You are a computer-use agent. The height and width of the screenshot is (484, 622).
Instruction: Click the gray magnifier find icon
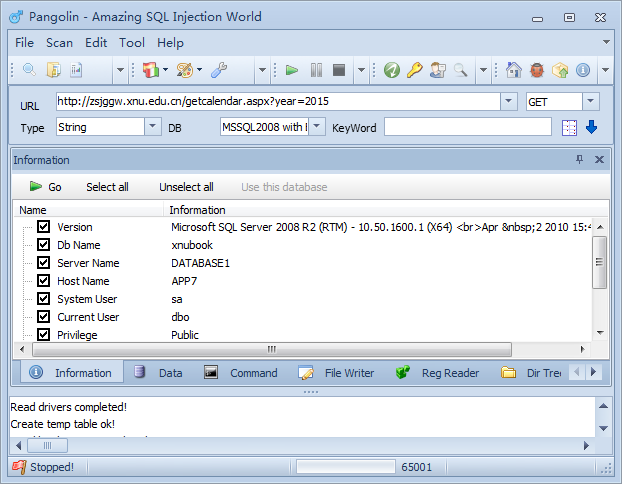(460, 70)
